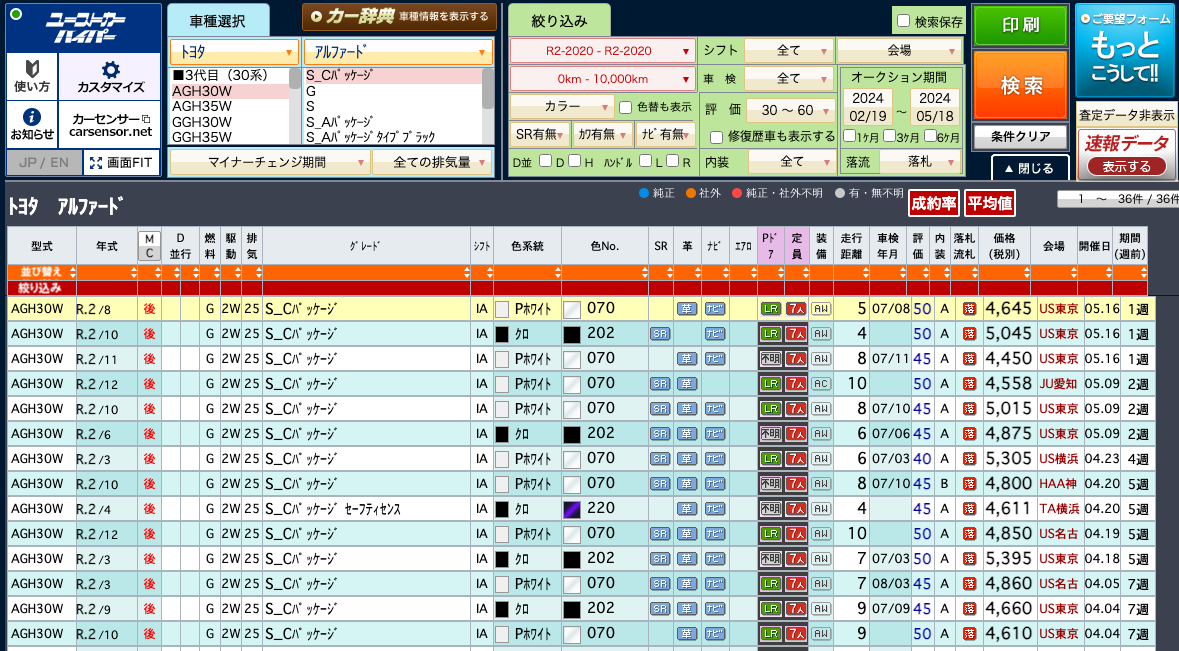This screenshot has width=1179, height=651.
Task: Click the 革 leather icon in the 4,645 row
Action: coord(686,309)
